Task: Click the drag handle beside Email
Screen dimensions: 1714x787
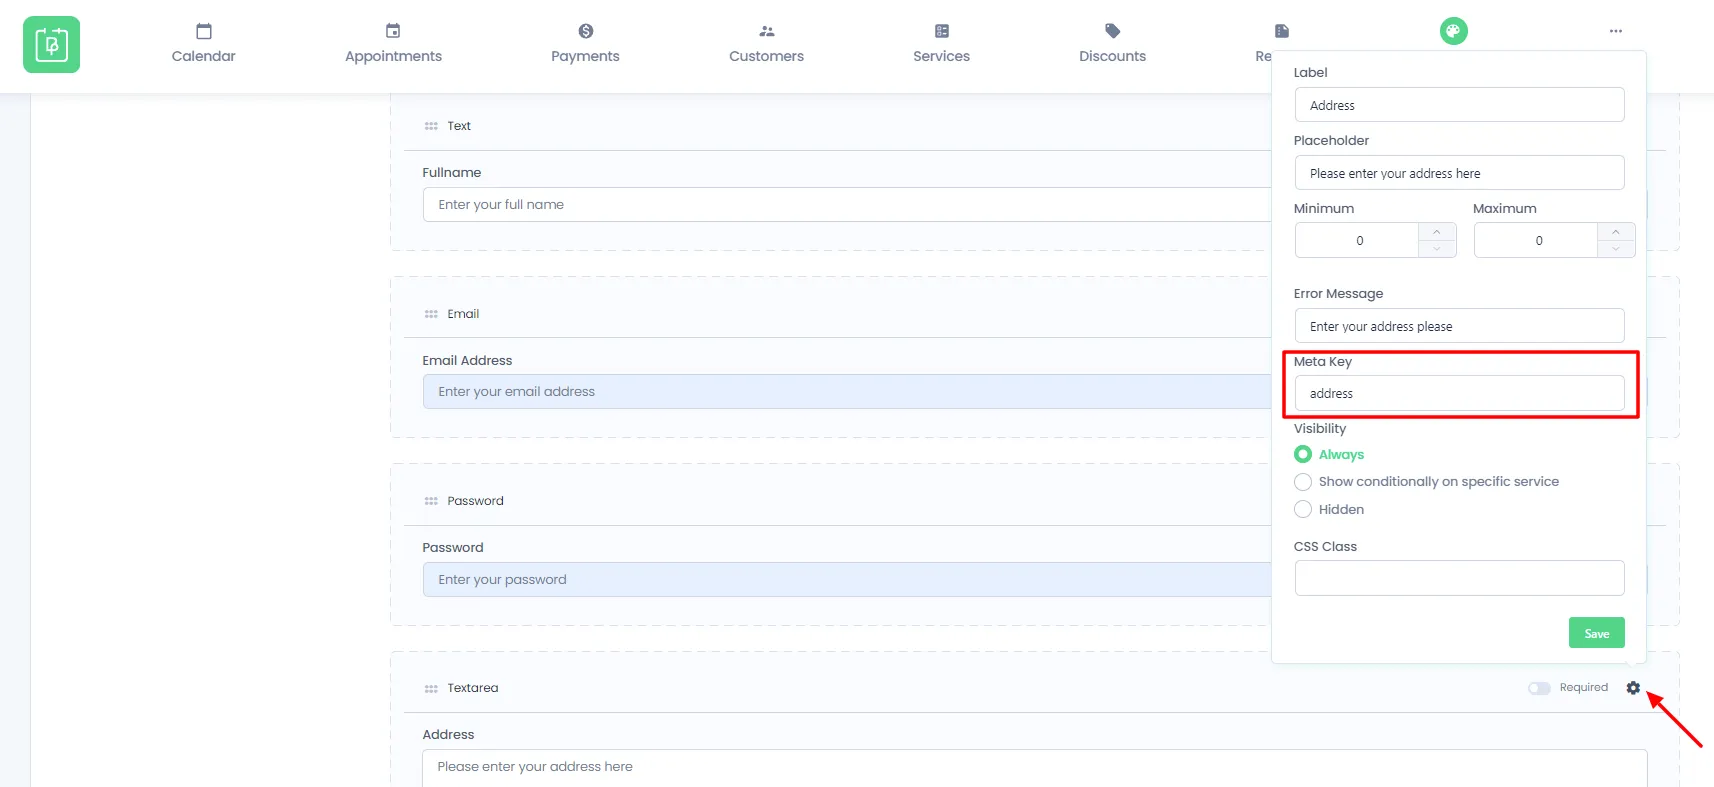Action: click(431, 314)
